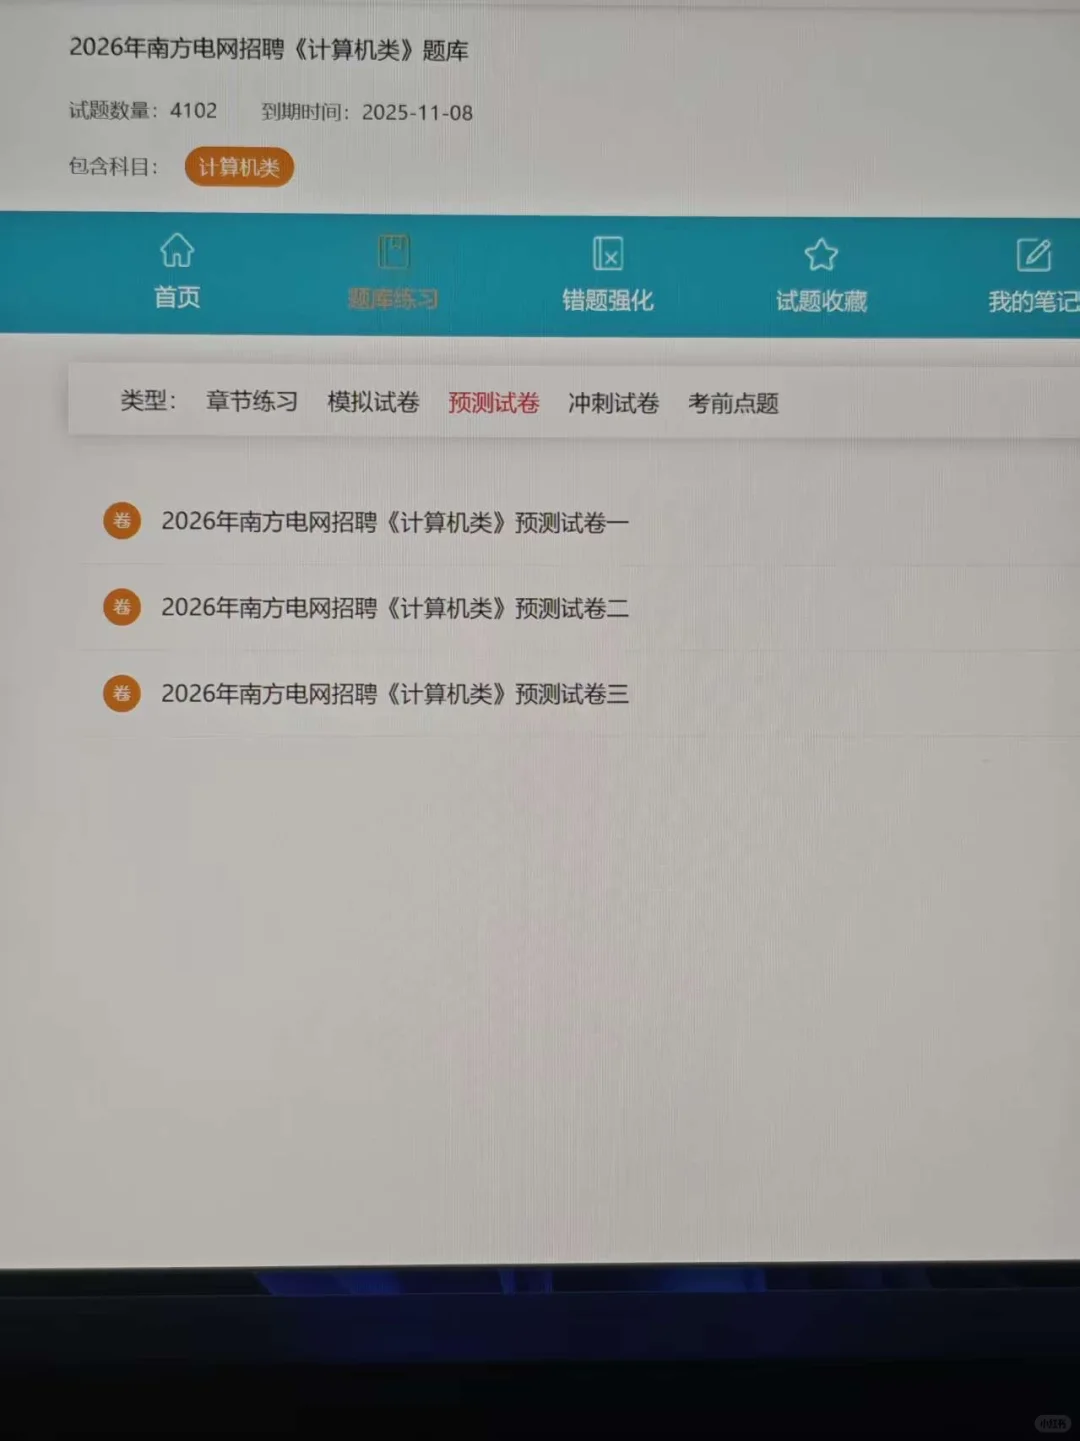Screen dimensions: 1080x1441
Task: Click the crossed page icon above 错题强化
Action: (608, 254)
